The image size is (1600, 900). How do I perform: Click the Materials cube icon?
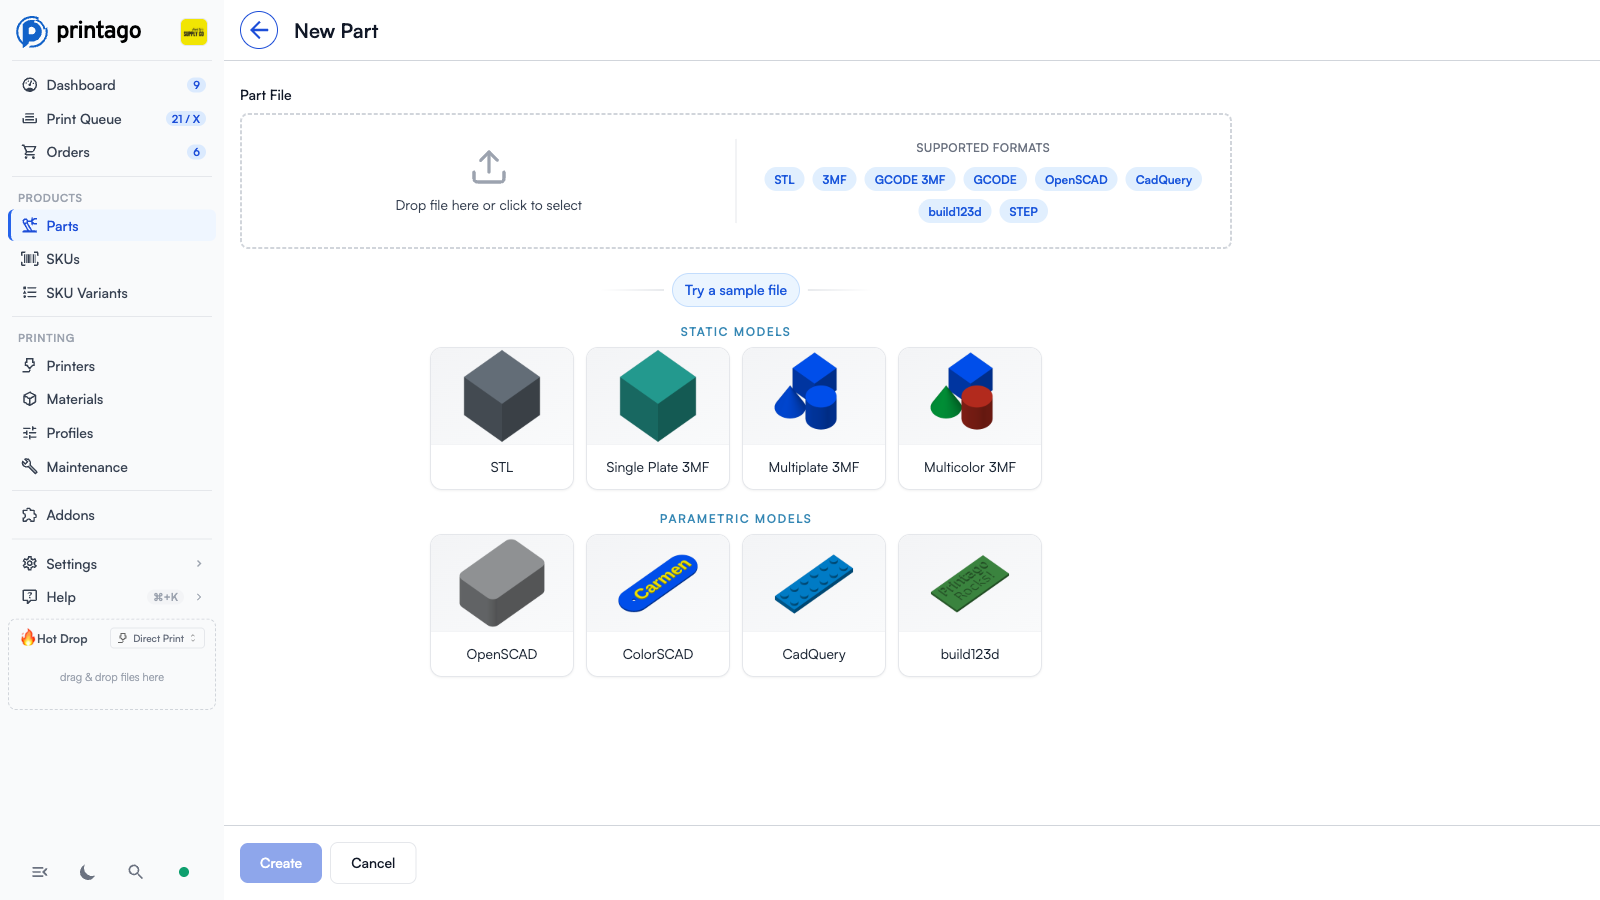[x=30, y=399]
